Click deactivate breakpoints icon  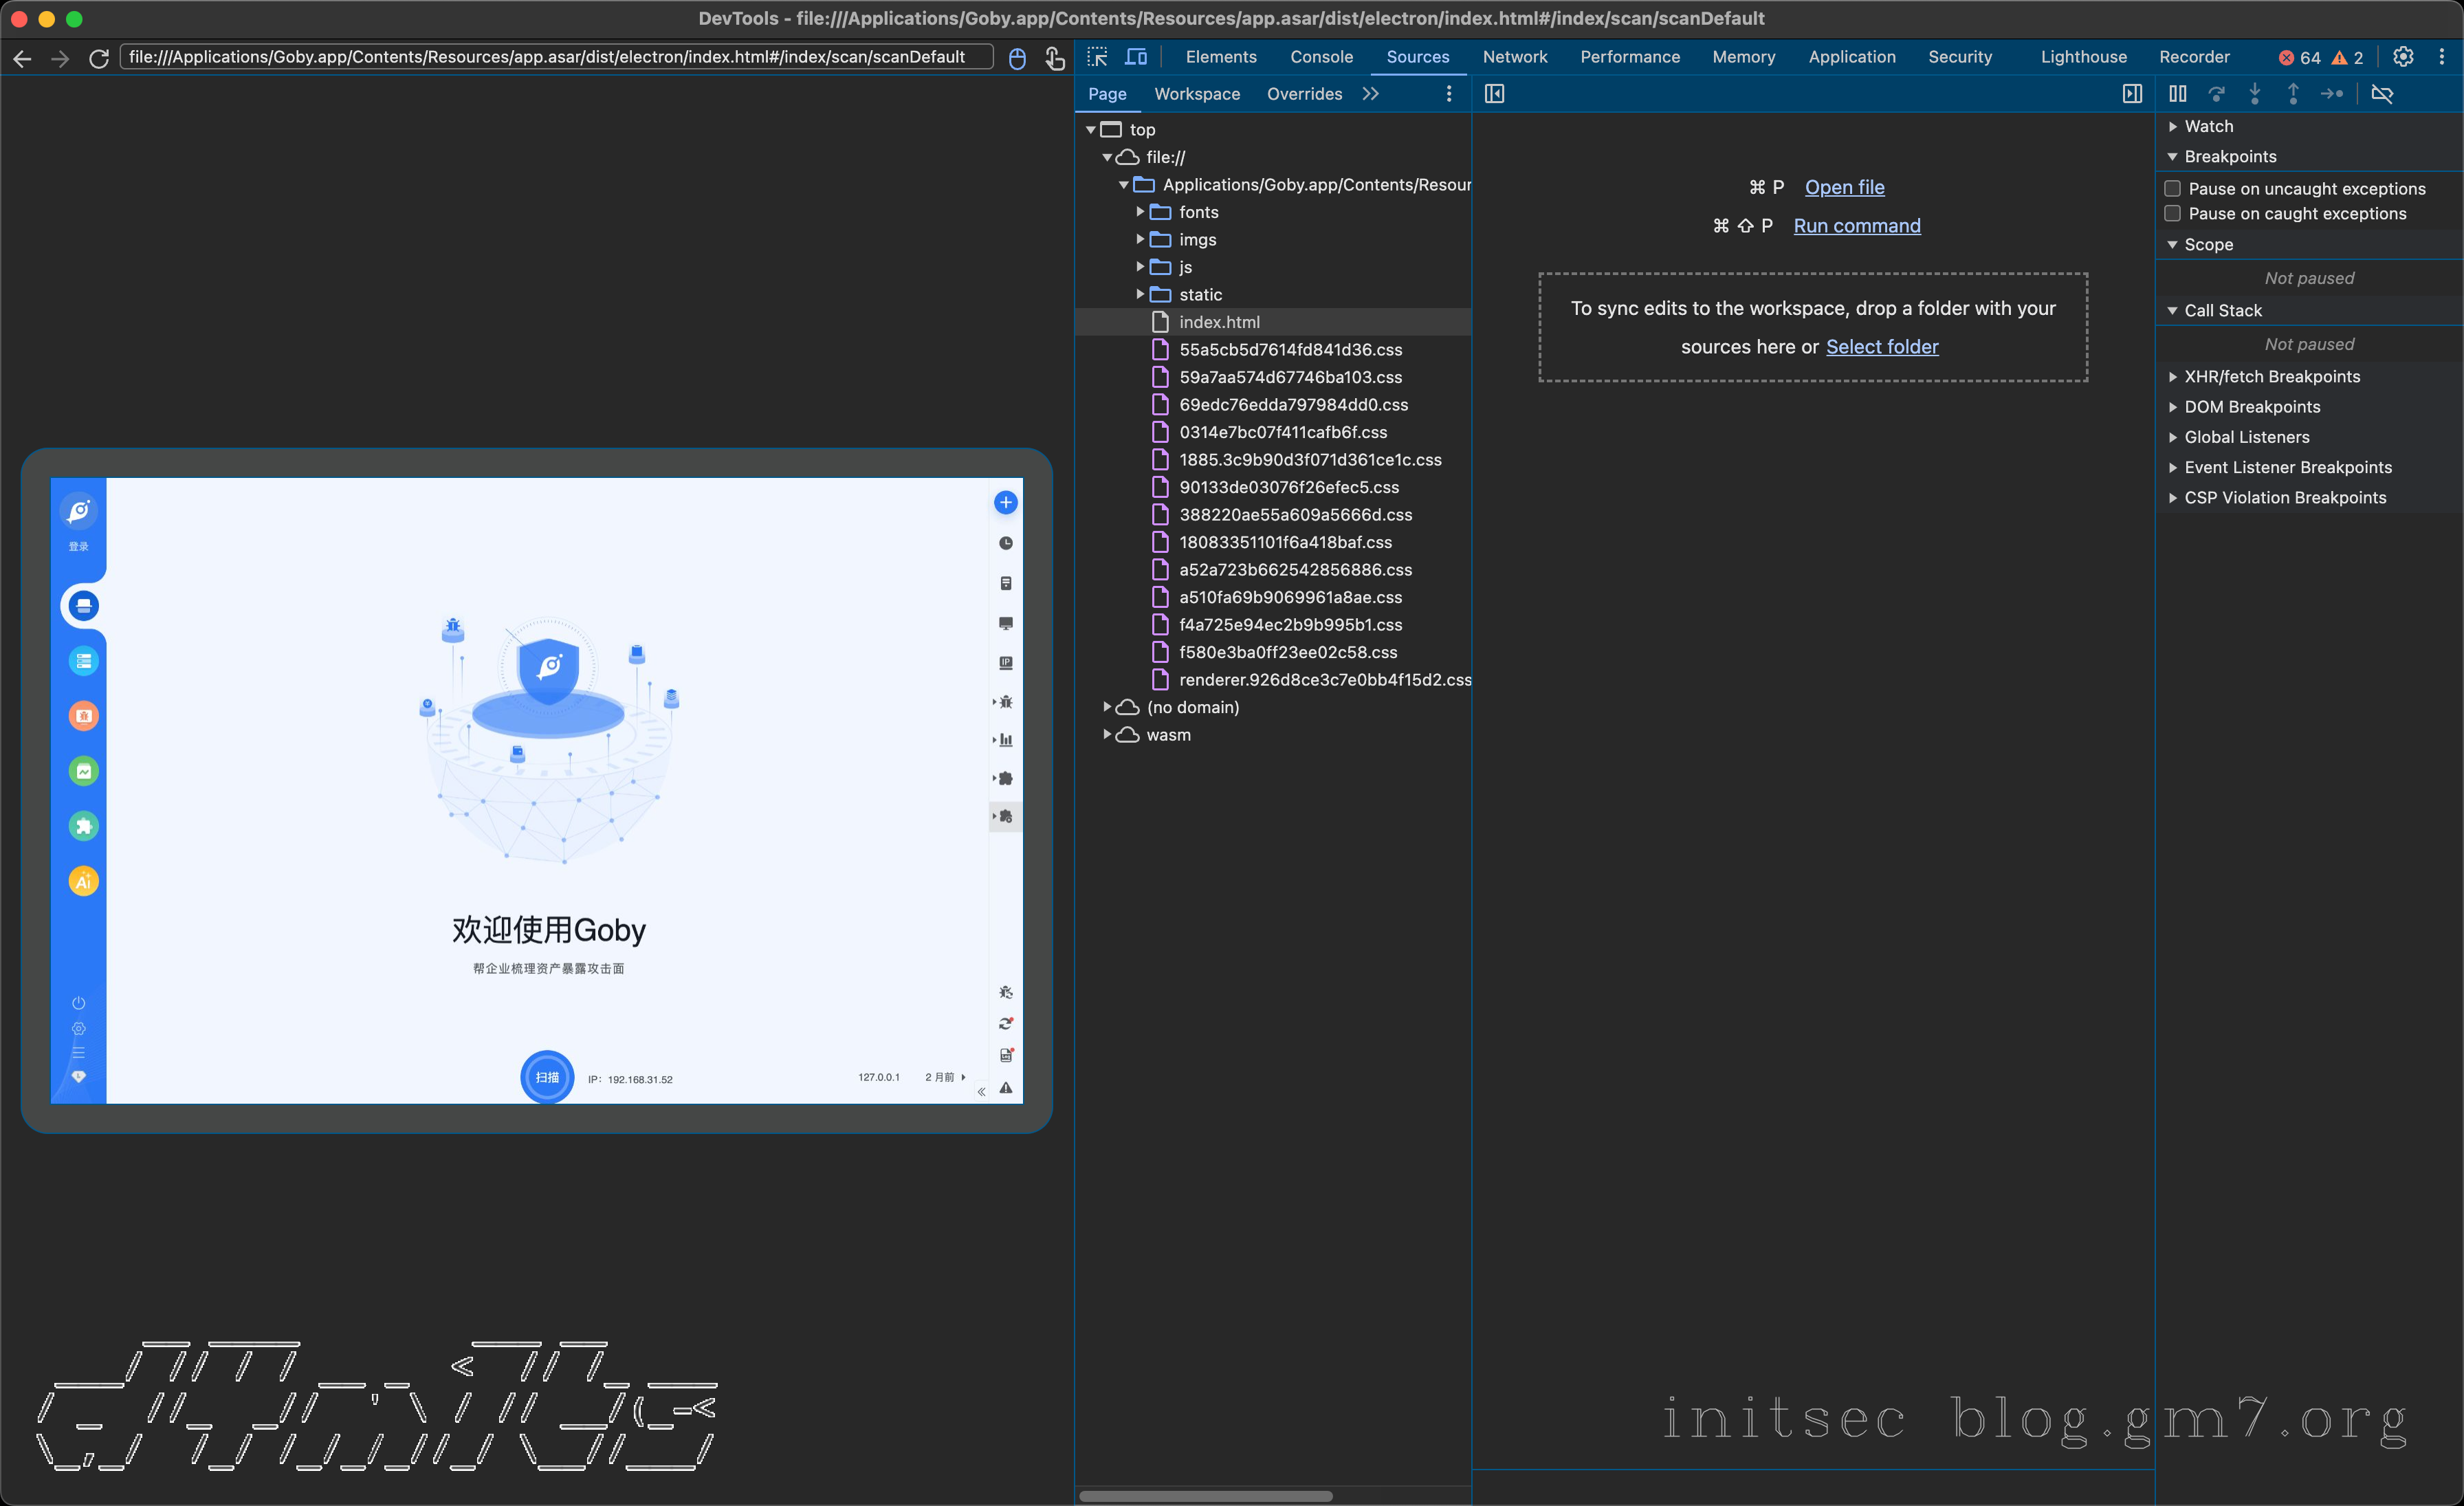tap(2382, 94)
